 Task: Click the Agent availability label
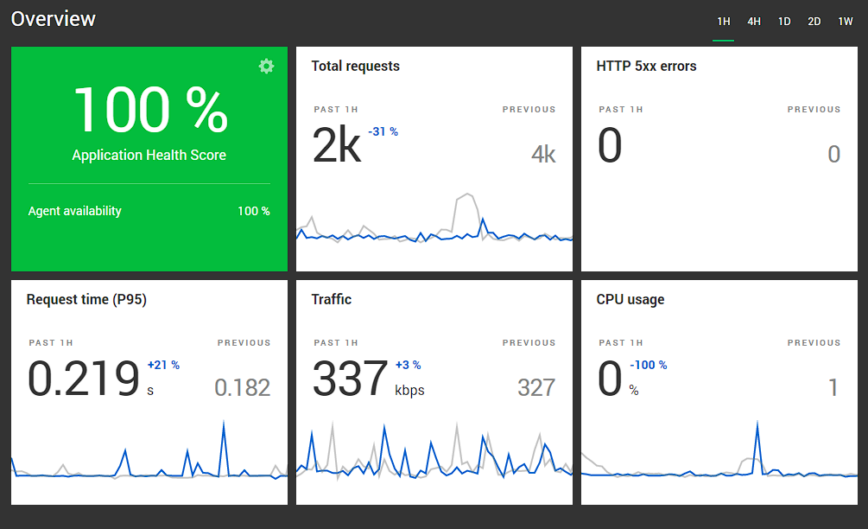(x=75, y=211)
